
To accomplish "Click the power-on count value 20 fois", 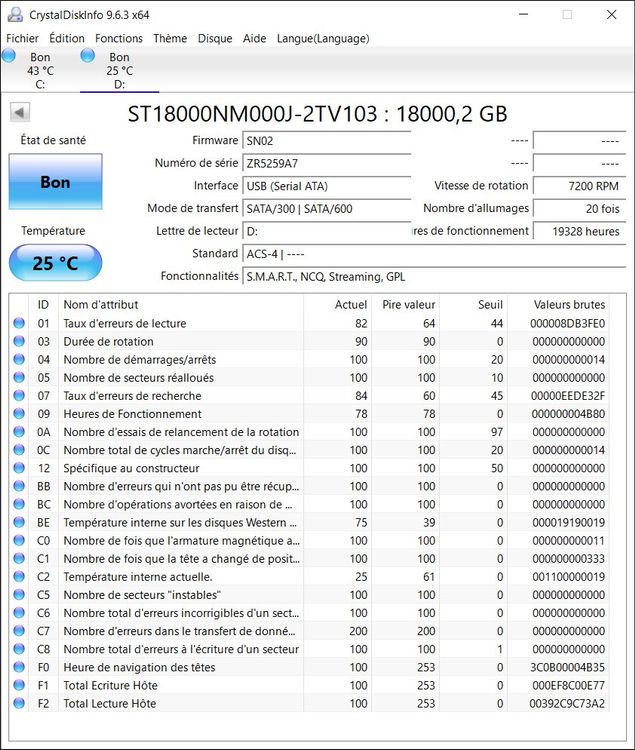I will pyautogui.click(x=580, y=209).
